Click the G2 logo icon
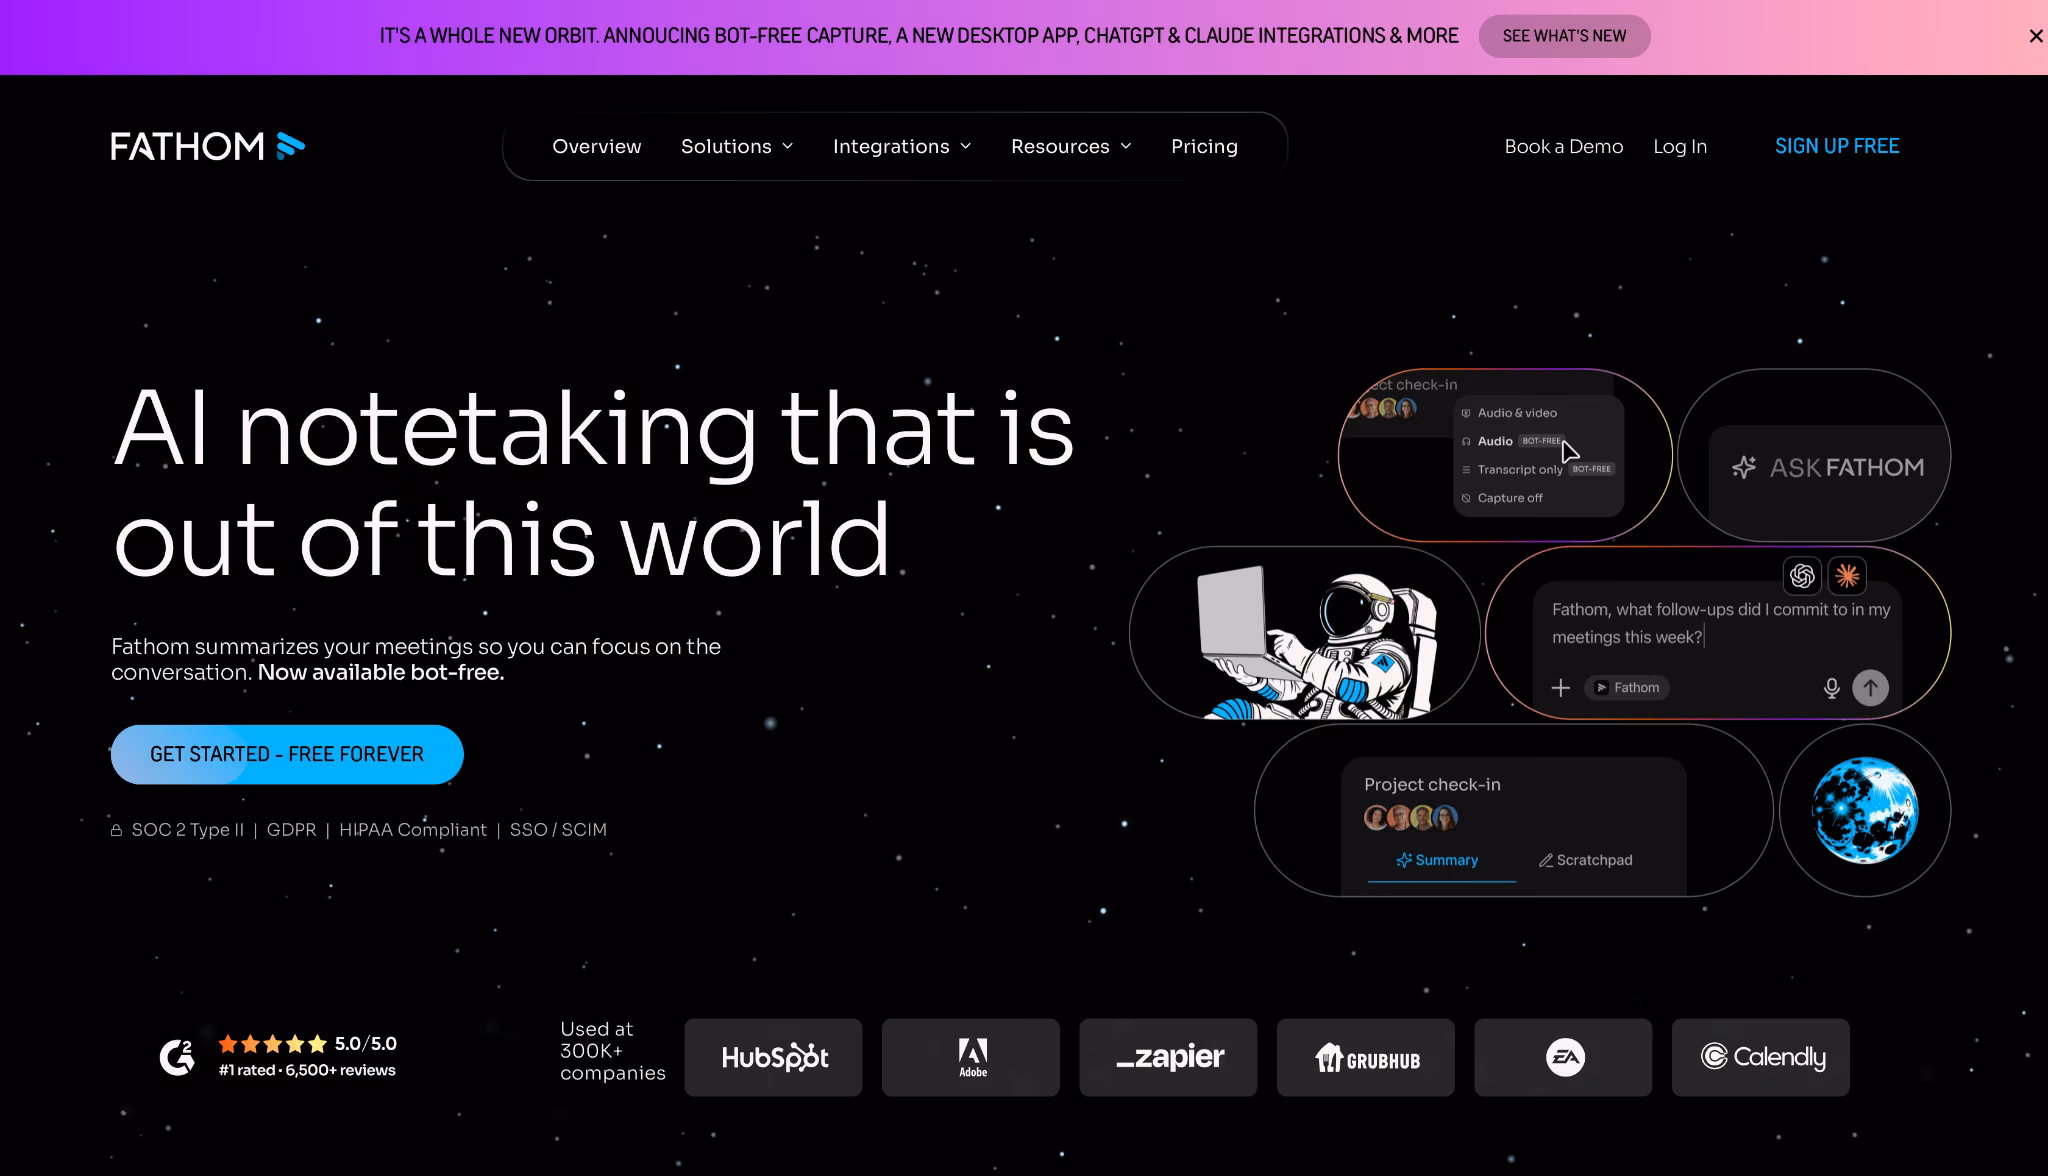2048x1176 pixels. (178, 1057)
